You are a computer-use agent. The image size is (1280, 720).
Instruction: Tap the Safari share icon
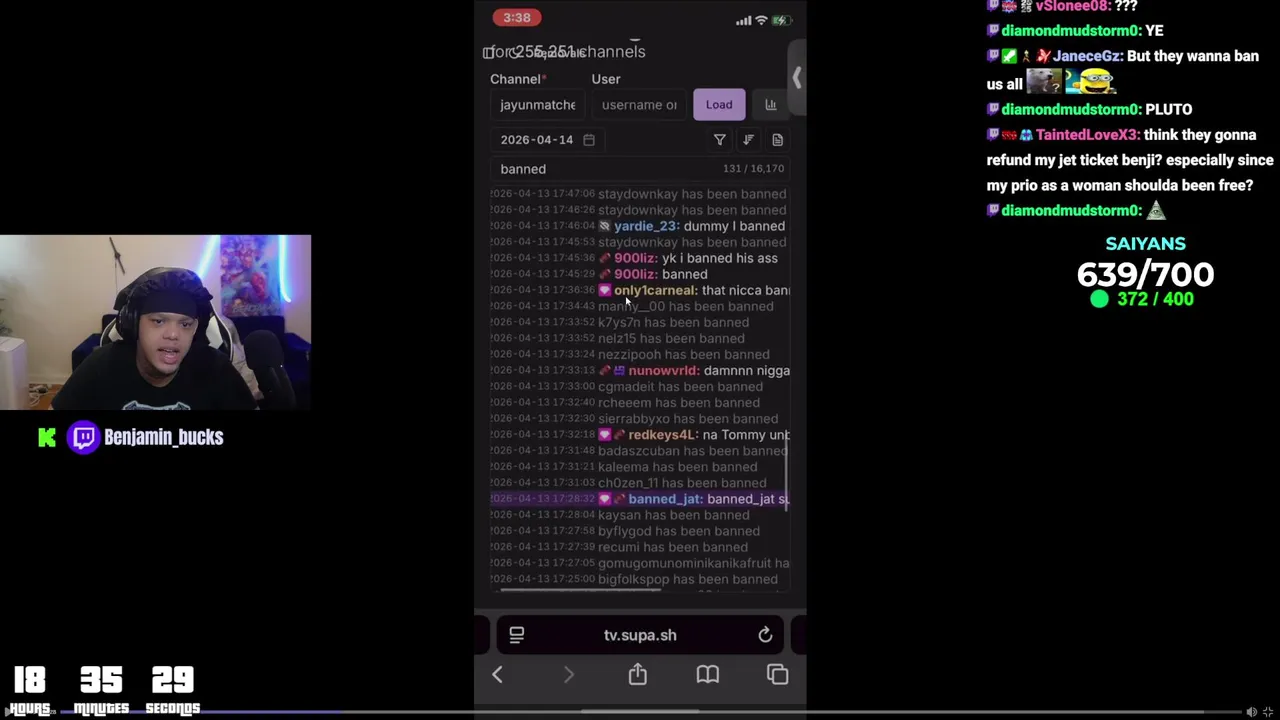click(x=637, y=674)
